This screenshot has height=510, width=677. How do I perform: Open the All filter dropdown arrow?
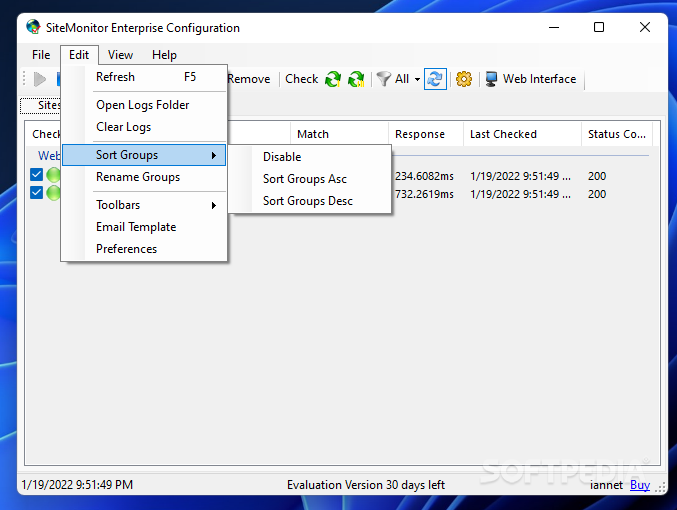coord(417,79)
